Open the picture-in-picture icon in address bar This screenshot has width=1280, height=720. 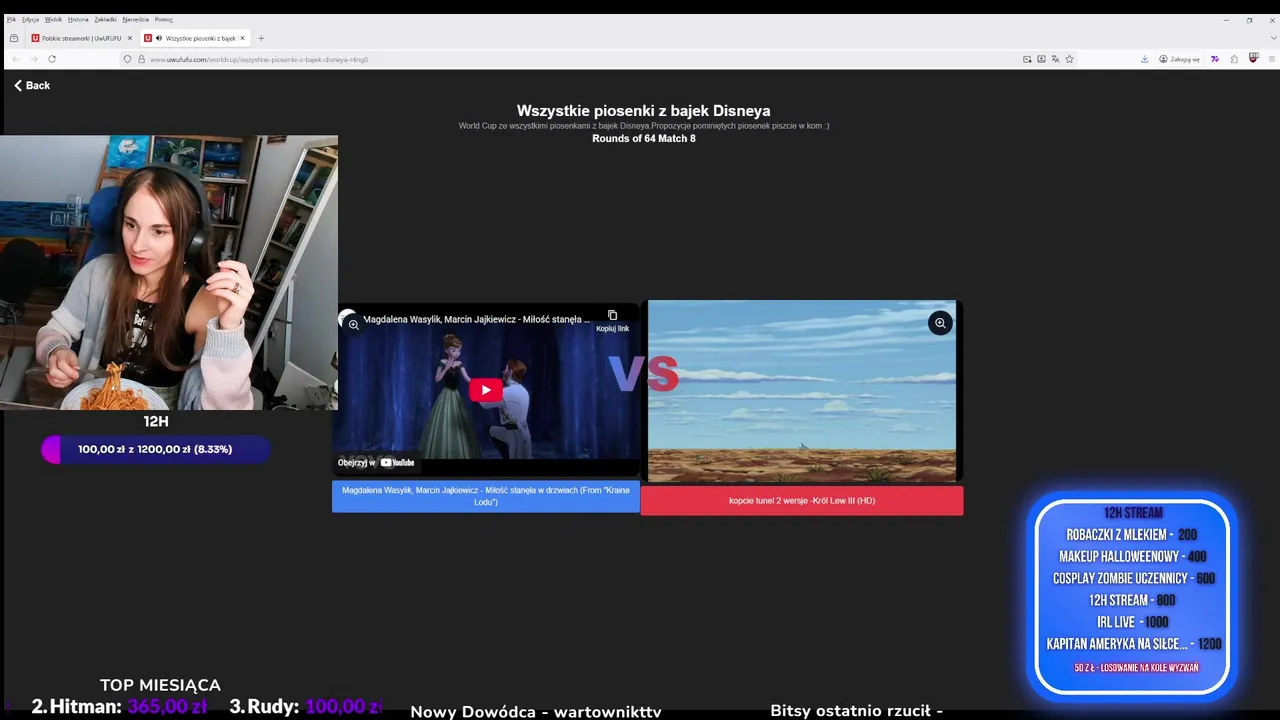point(1027,59)
